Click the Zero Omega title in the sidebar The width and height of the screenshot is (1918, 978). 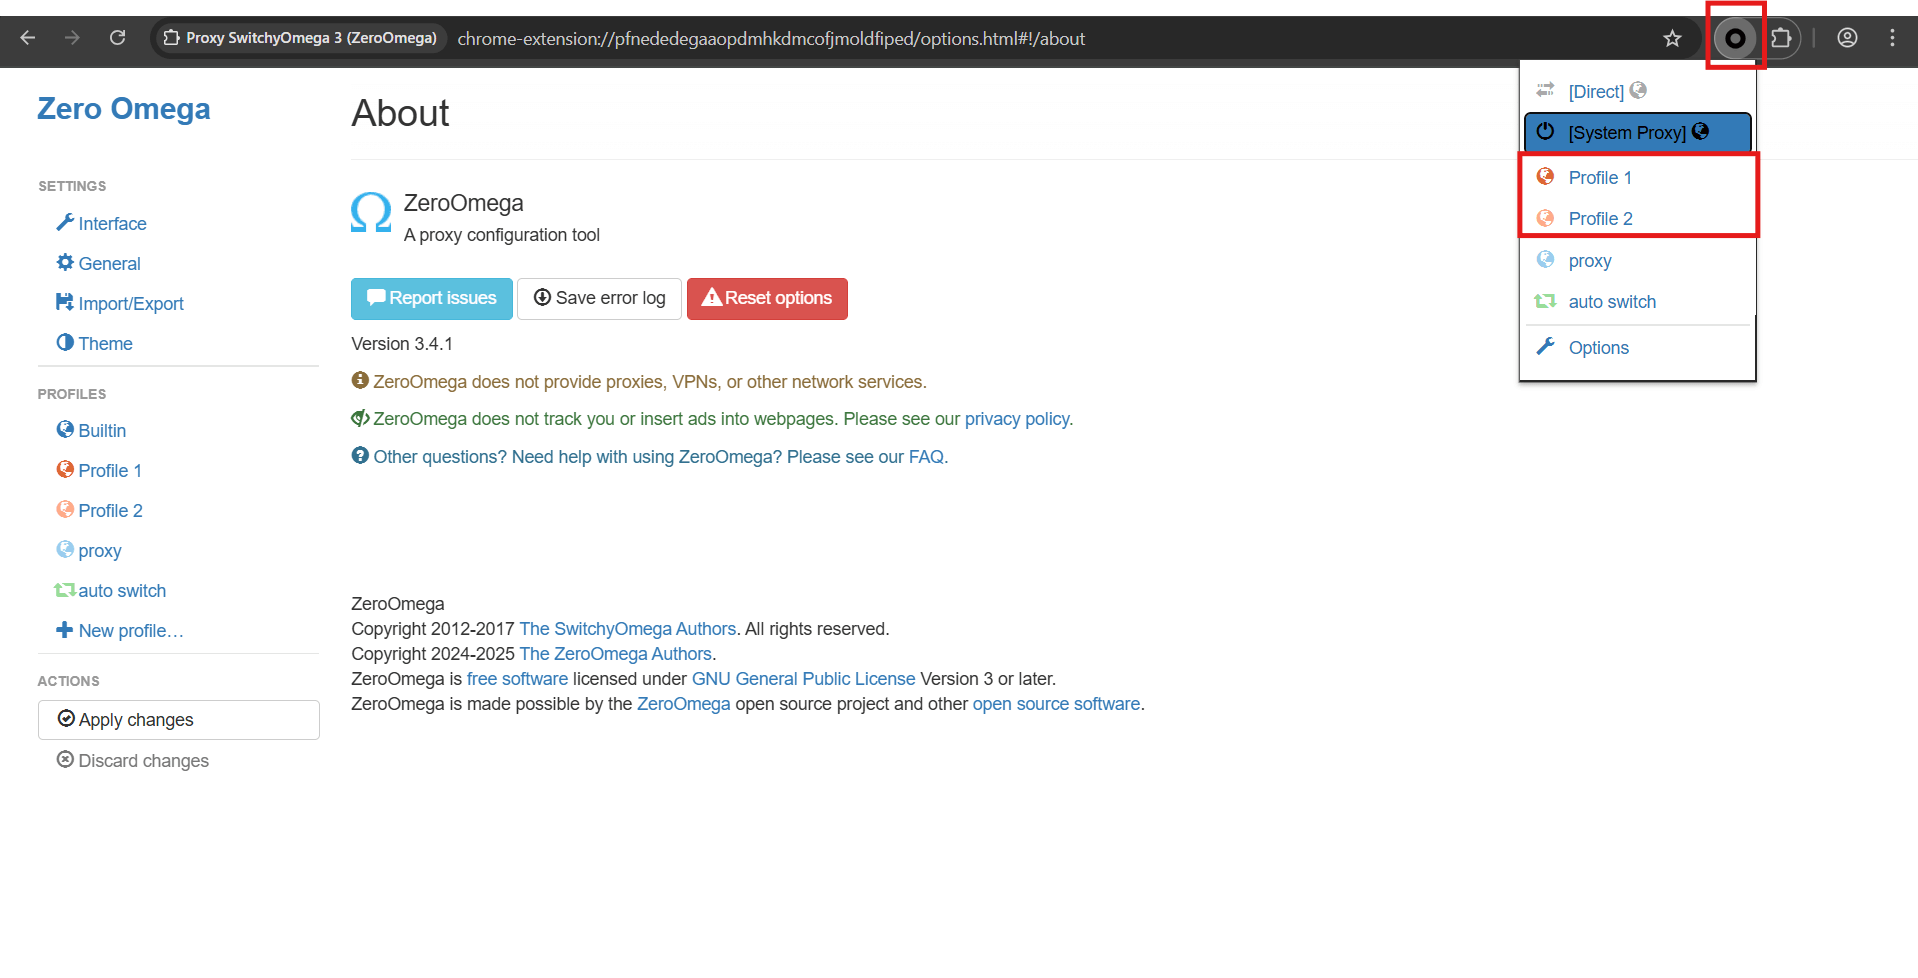point(124,108)
